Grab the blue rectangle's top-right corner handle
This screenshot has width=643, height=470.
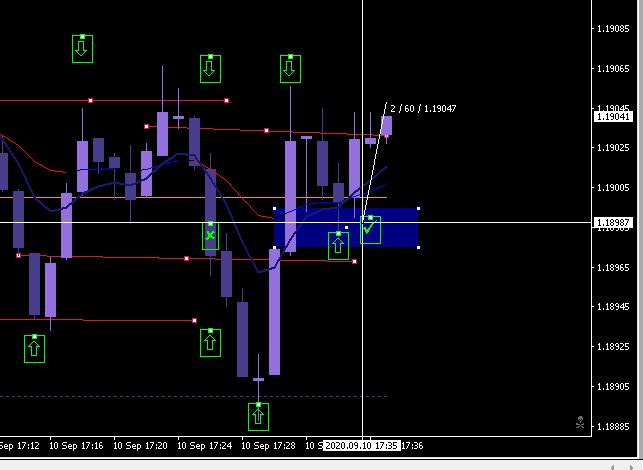coord(418,209)
